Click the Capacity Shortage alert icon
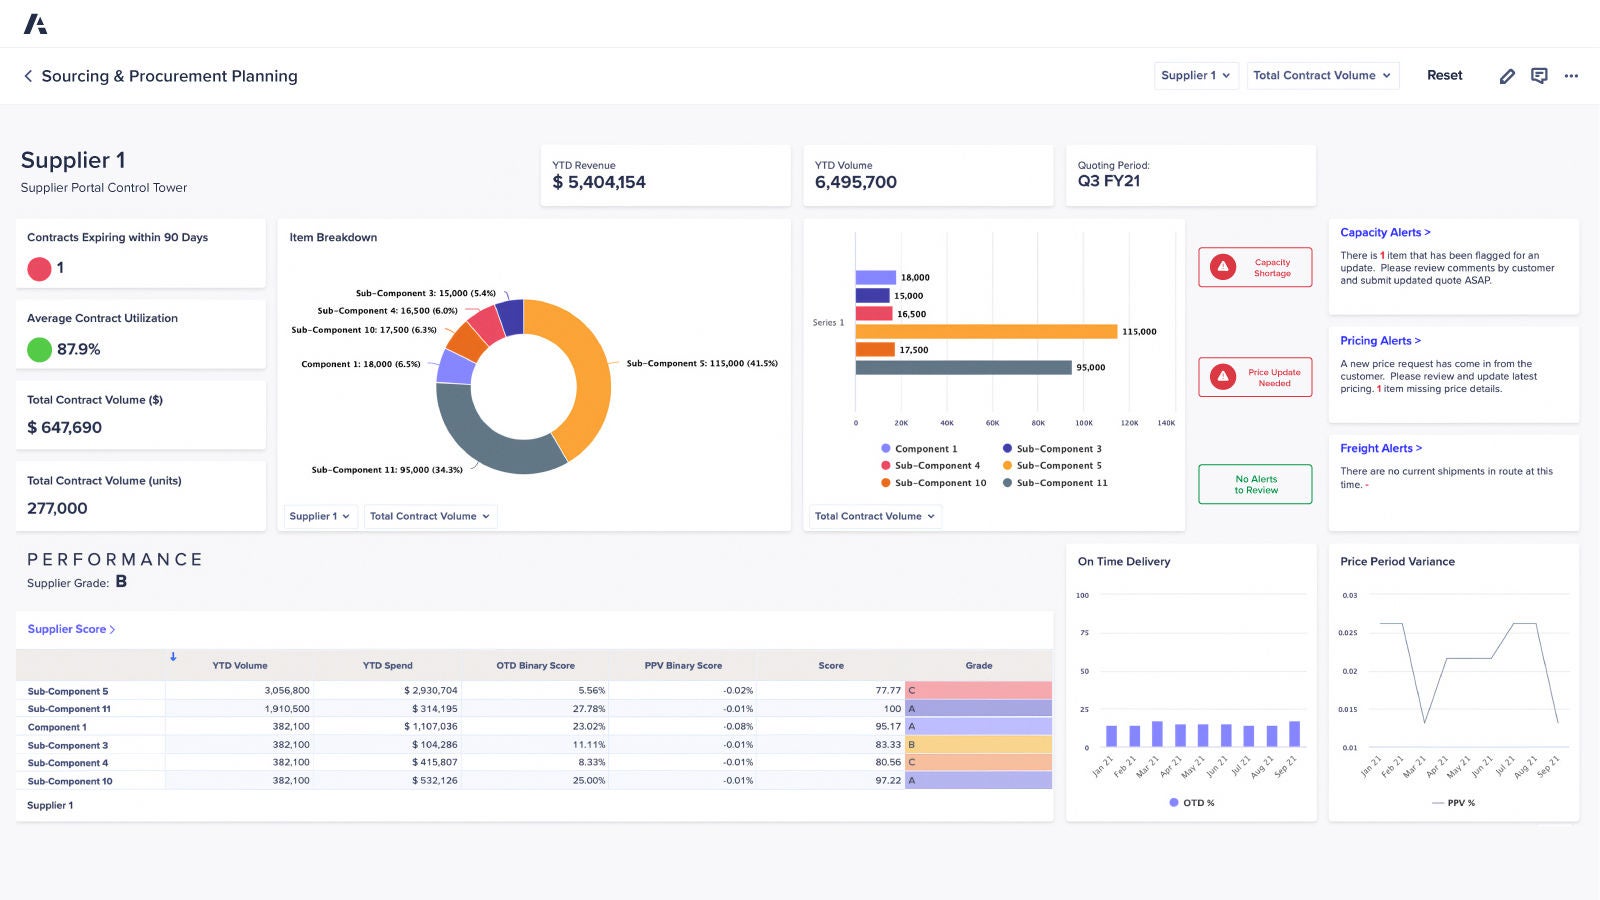This screenshot has width=1600, height=900. [1221, 266]
